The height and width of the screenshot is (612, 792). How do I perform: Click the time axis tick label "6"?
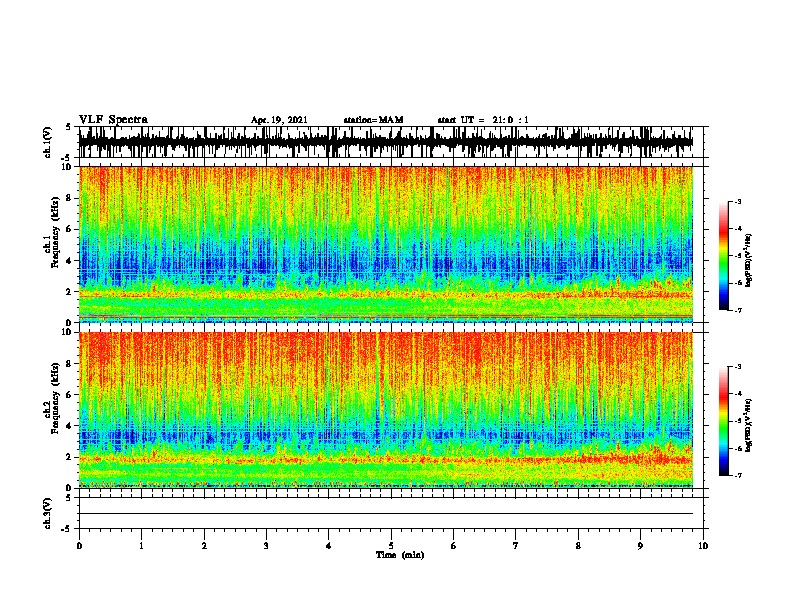tap(454, 546)
